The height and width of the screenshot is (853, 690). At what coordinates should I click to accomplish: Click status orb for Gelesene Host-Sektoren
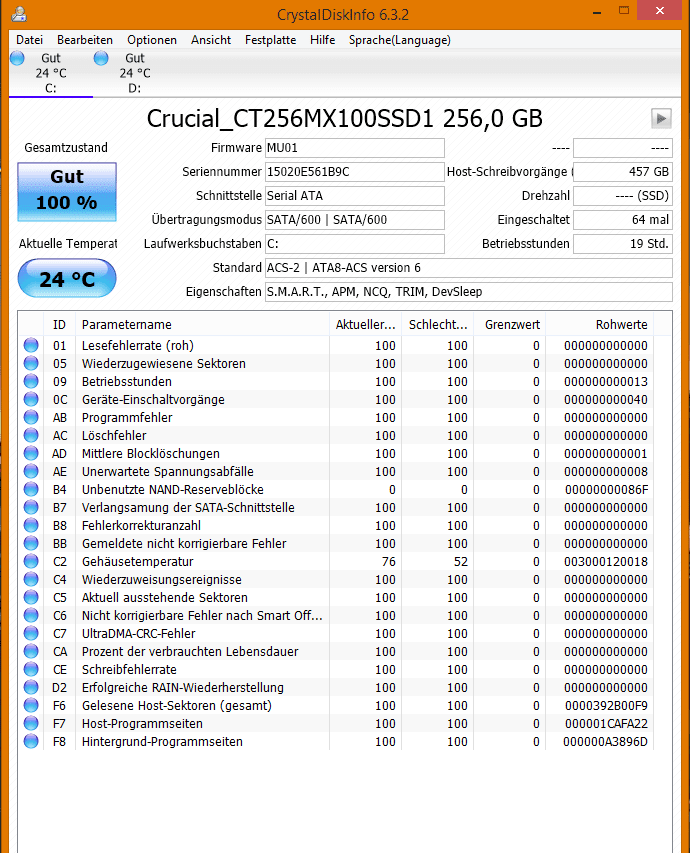click(31, 705)
